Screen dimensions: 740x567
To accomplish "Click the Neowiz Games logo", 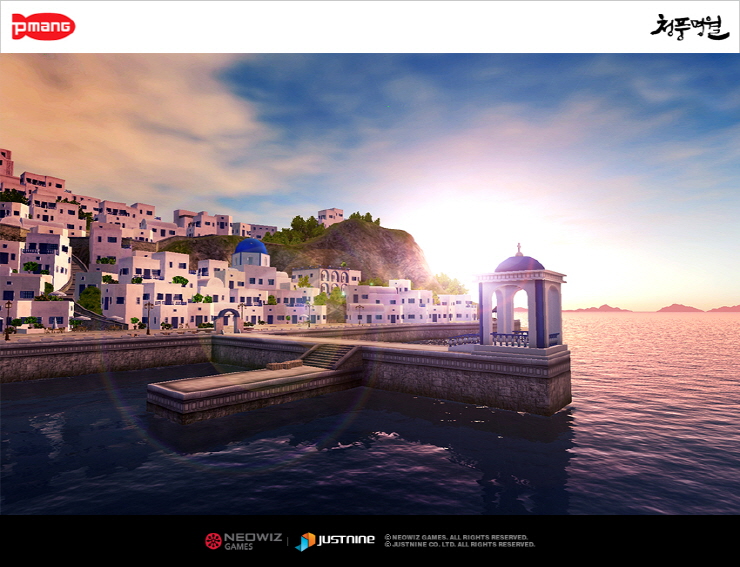I will pos(244,541).
